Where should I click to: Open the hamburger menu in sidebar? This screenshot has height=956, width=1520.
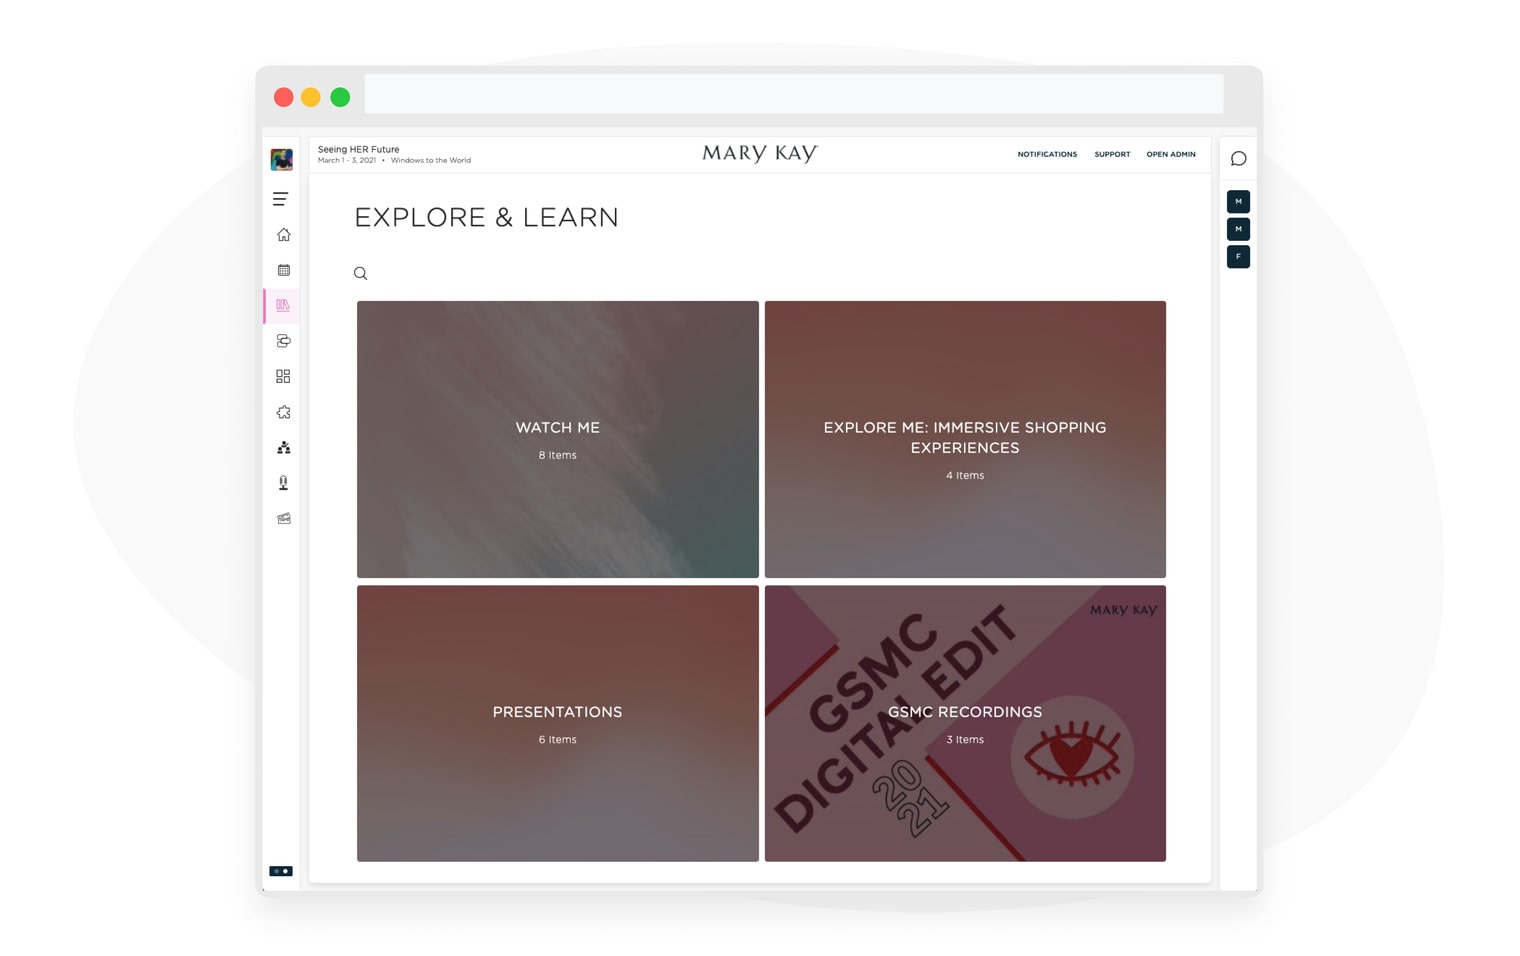pyautogui.click(x=281, y=199)
